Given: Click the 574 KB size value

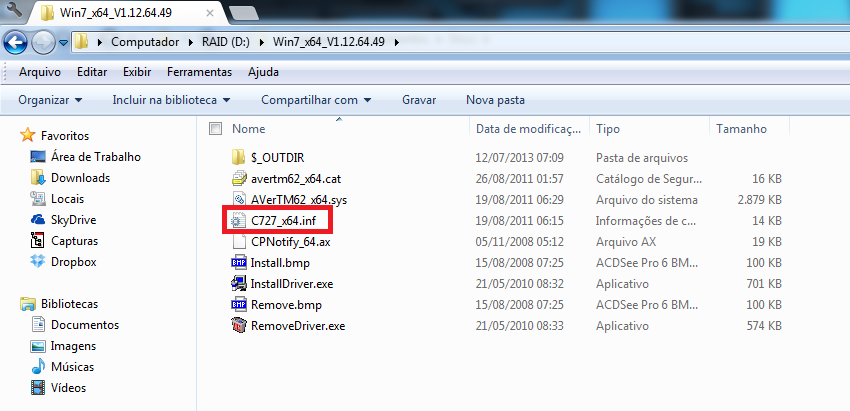Looking at the screenshot, I should point(763,326).
